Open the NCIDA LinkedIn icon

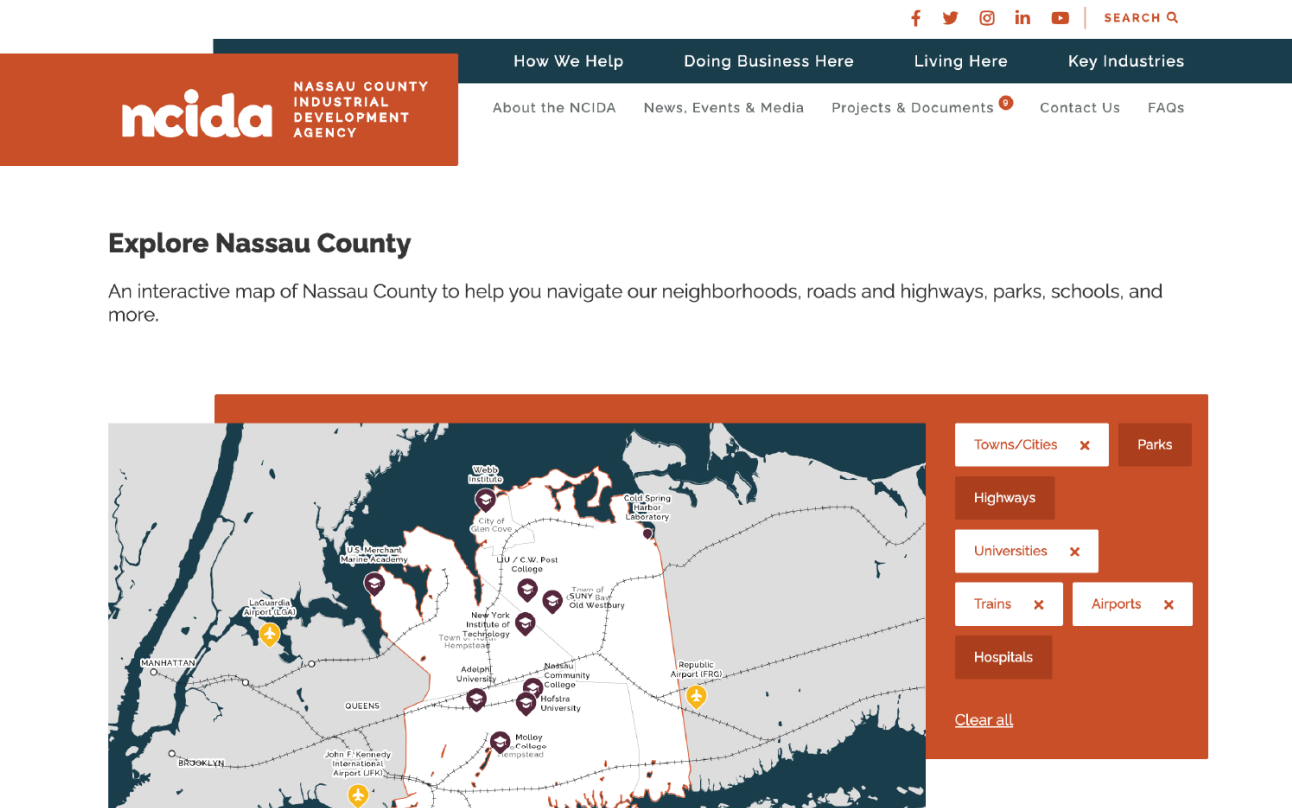click(x=1022, y=18)
